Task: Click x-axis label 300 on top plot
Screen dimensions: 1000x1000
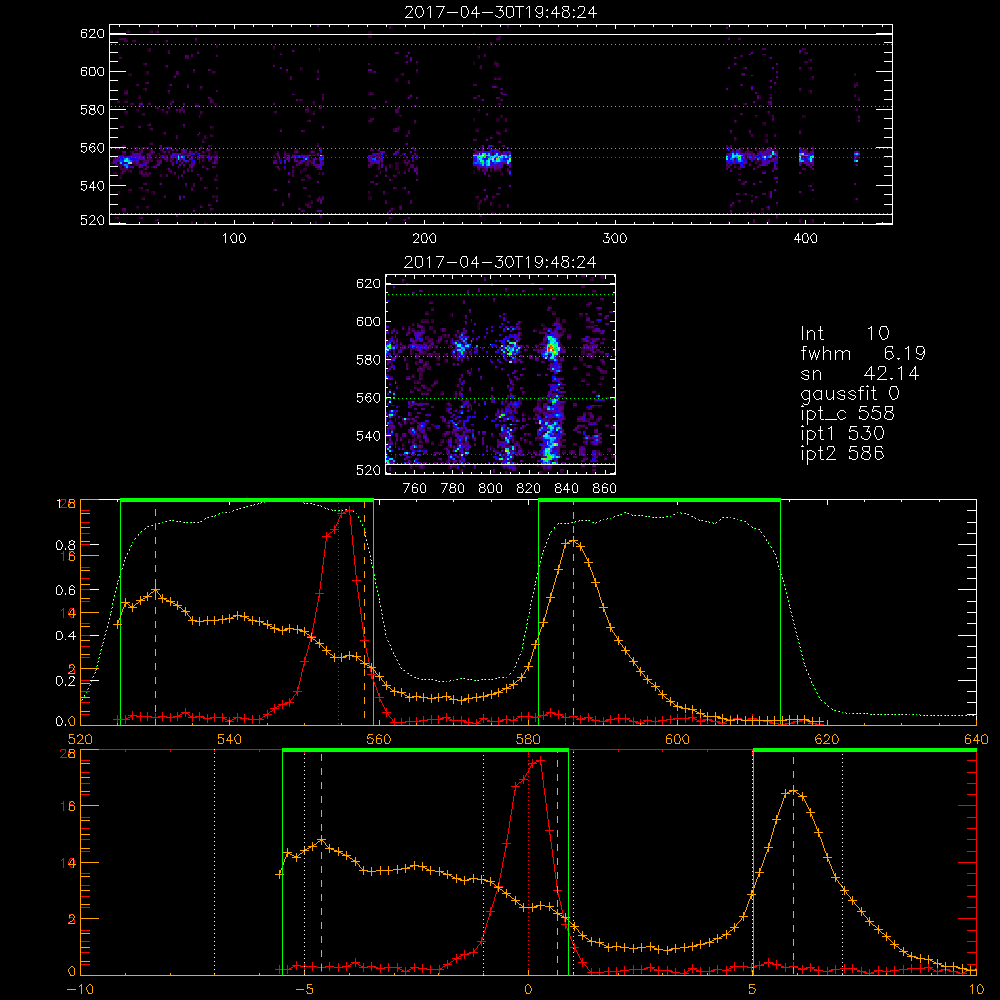Action: click(x=615, y=239)
